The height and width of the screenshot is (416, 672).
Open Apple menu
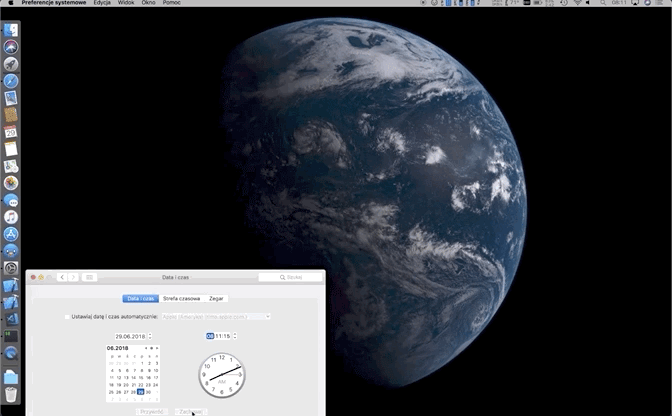(11, 3)
